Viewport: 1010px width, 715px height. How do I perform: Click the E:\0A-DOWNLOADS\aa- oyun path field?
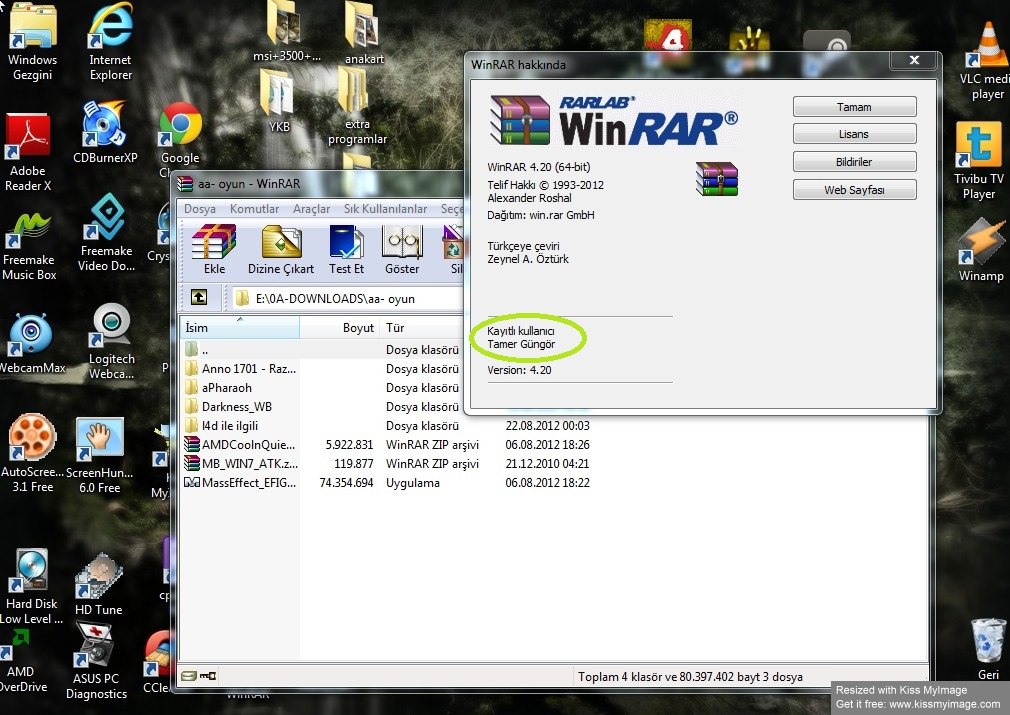[347, 298]
